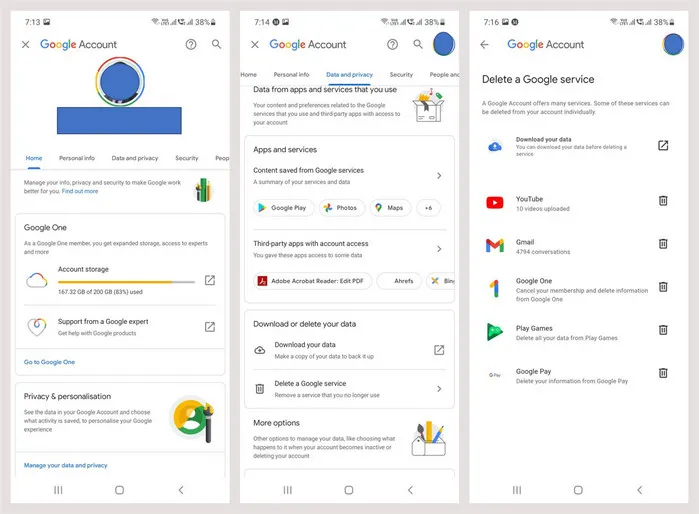Delete the YouTube service via trash icon

663,201
